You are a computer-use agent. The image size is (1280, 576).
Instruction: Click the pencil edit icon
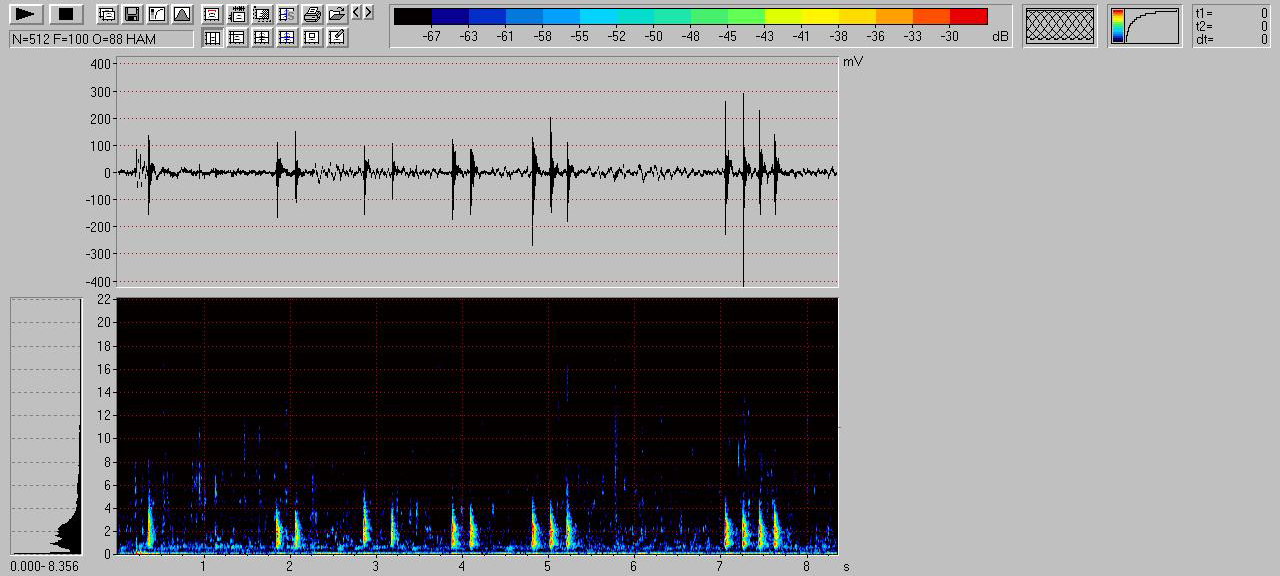(x=337, y=38)
